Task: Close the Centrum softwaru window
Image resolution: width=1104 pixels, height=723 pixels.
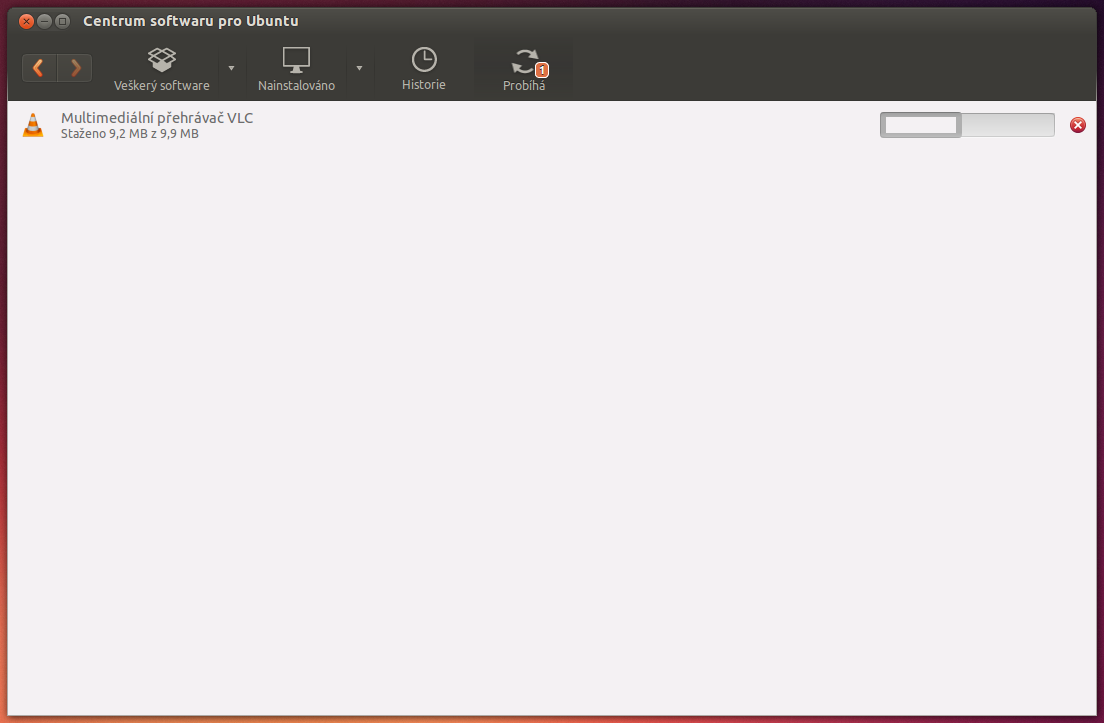Action: point(26,21)
